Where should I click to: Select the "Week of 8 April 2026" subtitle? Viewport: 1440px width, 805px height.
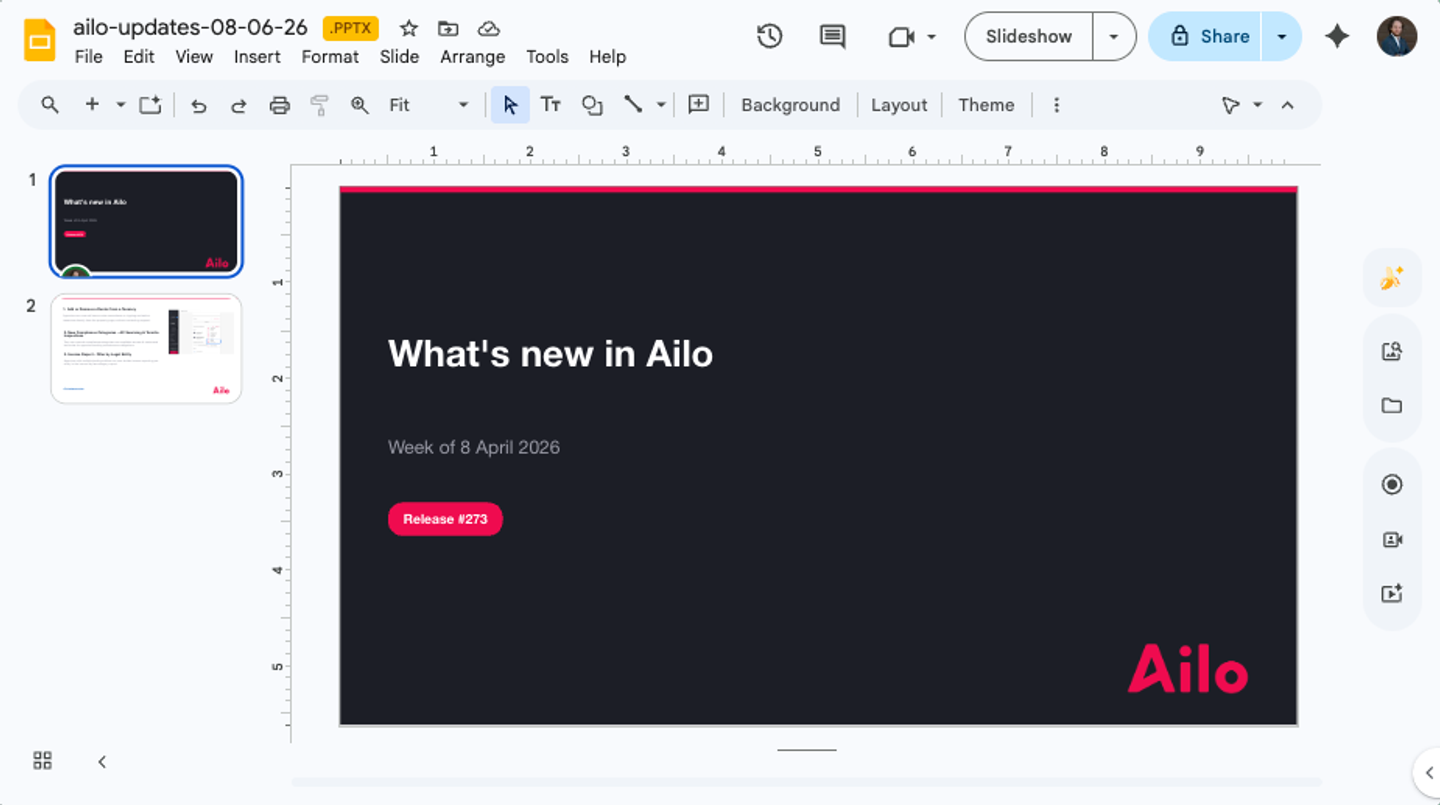pos(474,447)
